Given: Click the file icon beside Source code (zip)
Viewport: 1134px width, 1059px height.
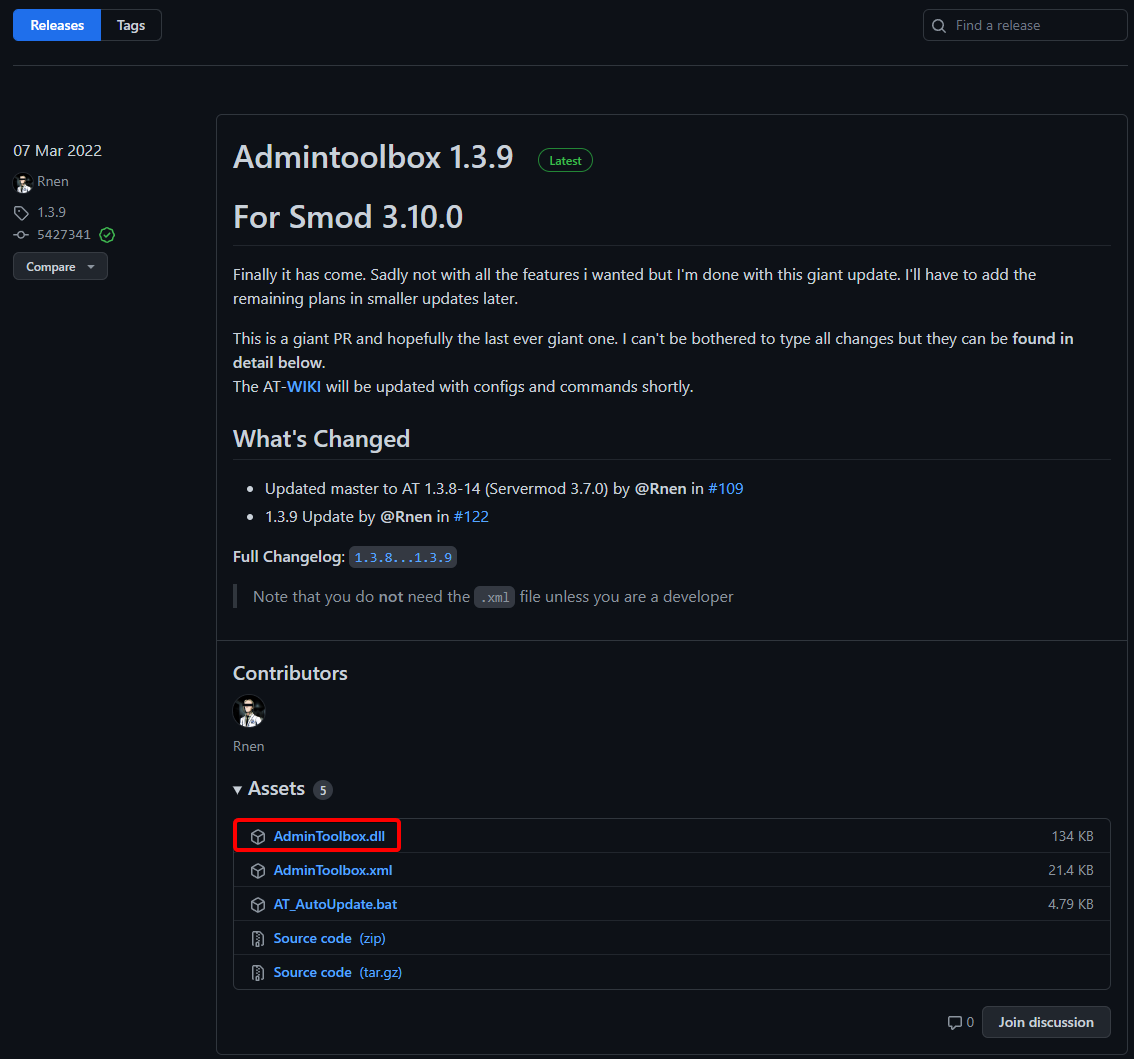Looking at the screenshot, I should 259,938.
